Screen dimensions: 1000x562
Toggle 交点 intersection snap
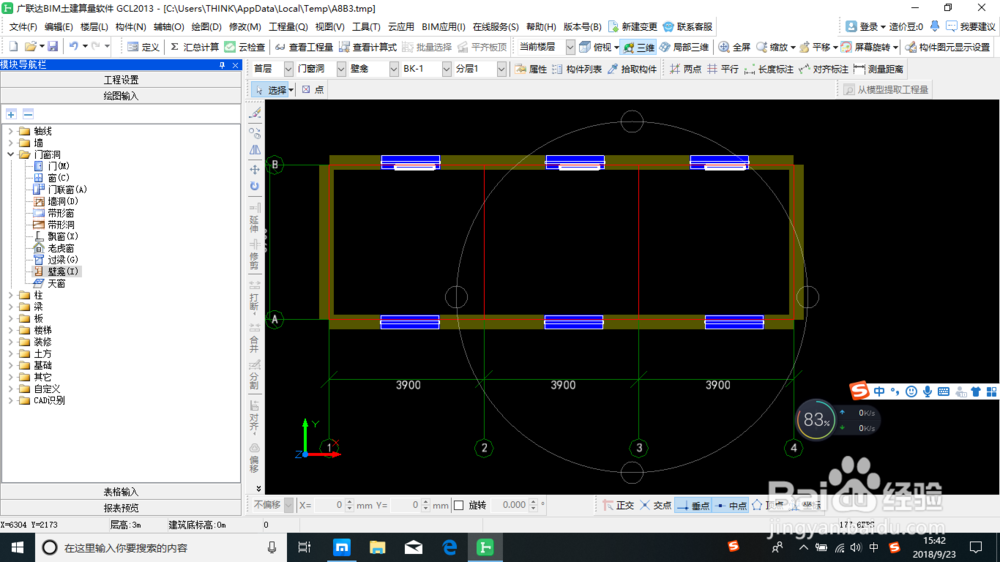[x=656, y=505]
